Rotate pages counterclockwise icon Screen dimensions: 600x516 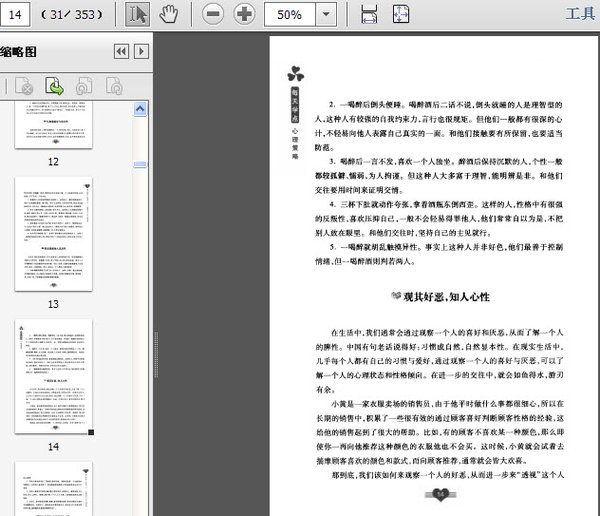pyautogui.click(x=84, y=86)
